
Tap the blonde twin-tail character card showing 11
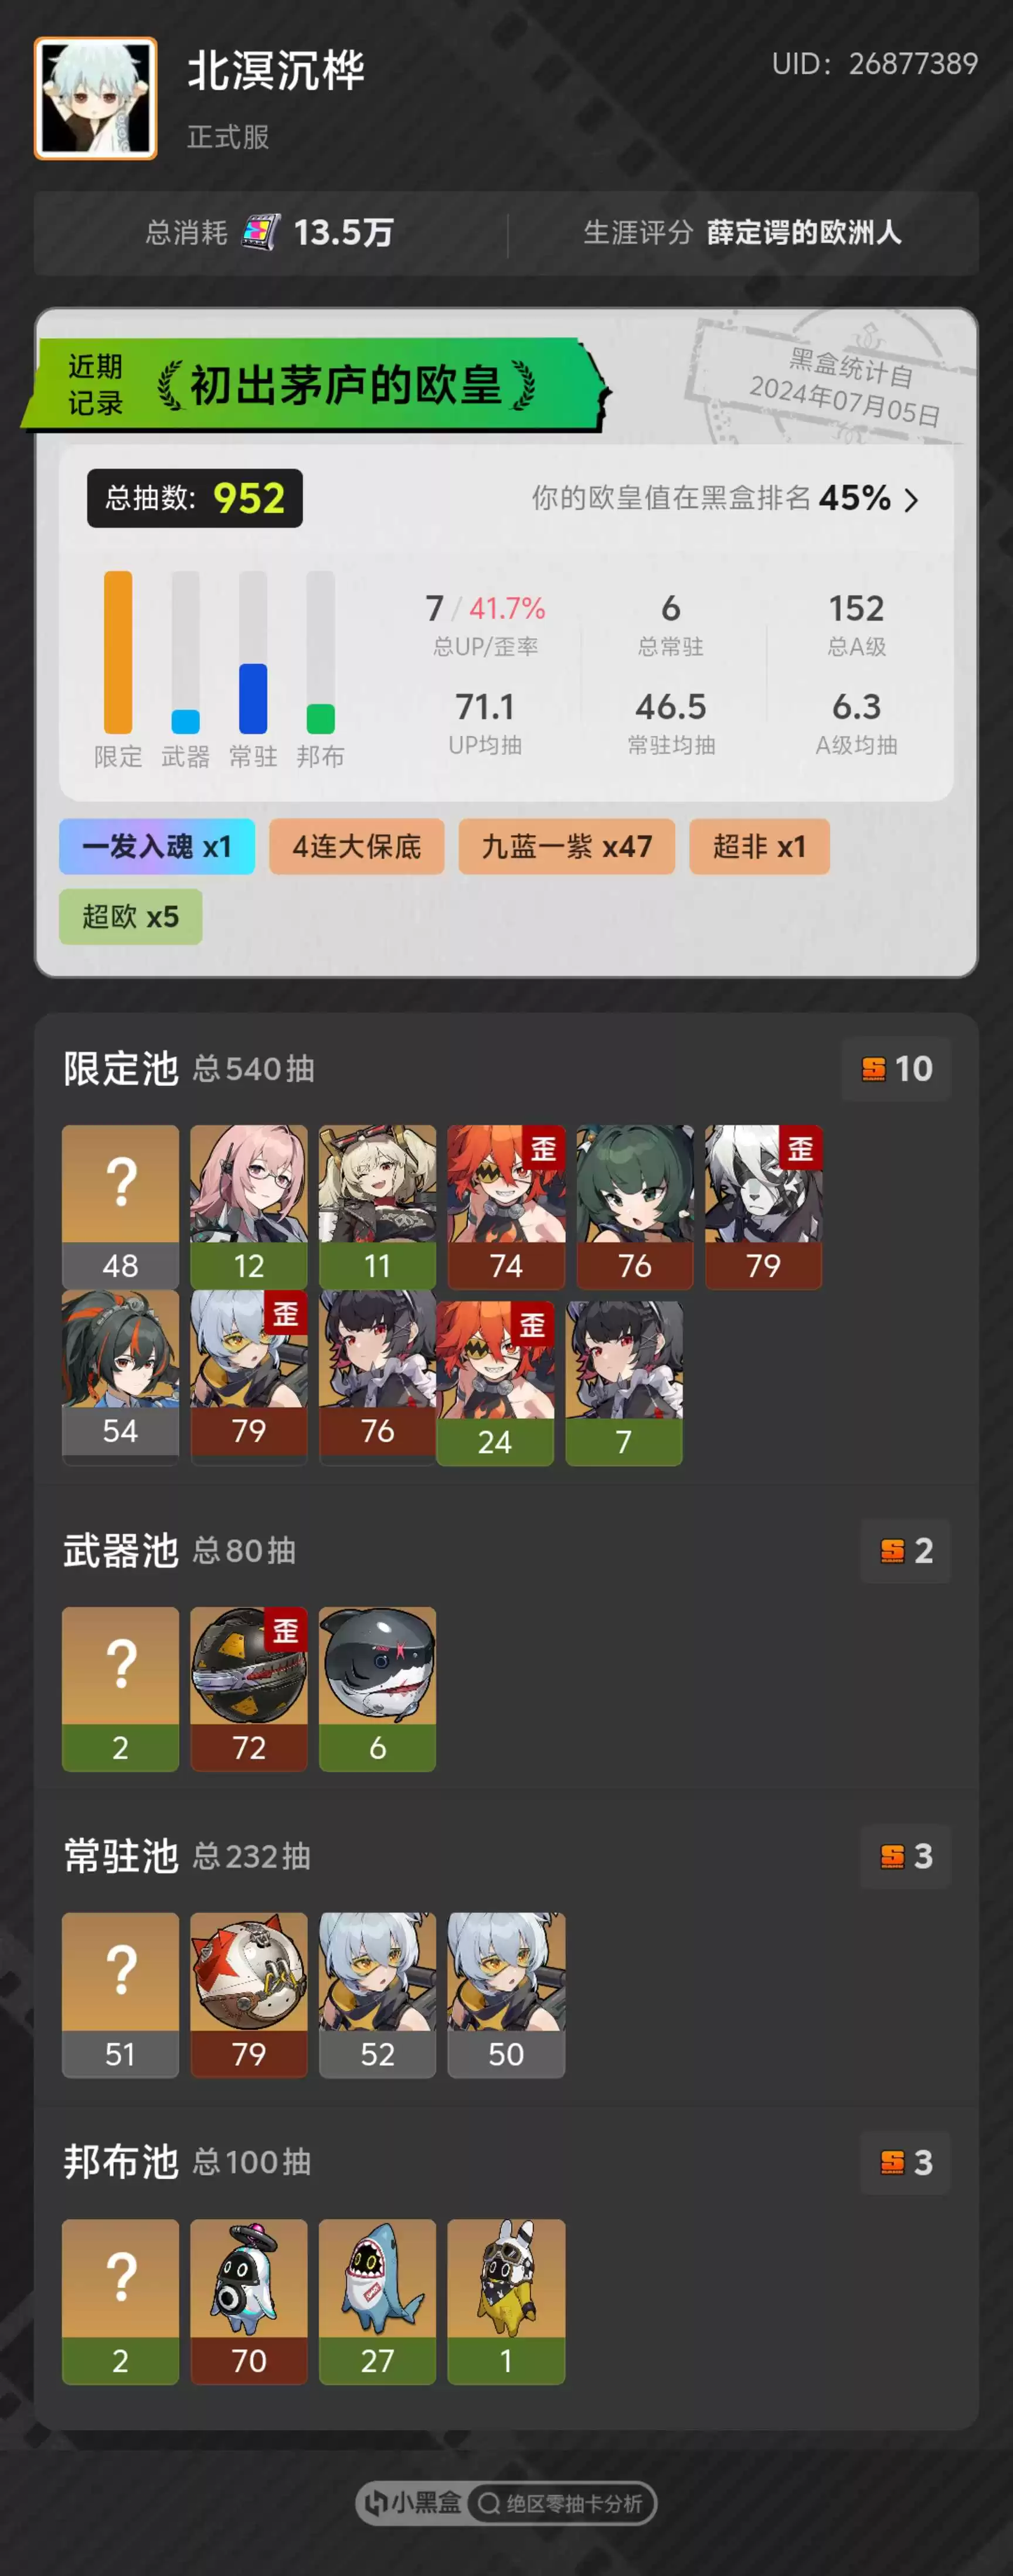(x=377, y=1207)
